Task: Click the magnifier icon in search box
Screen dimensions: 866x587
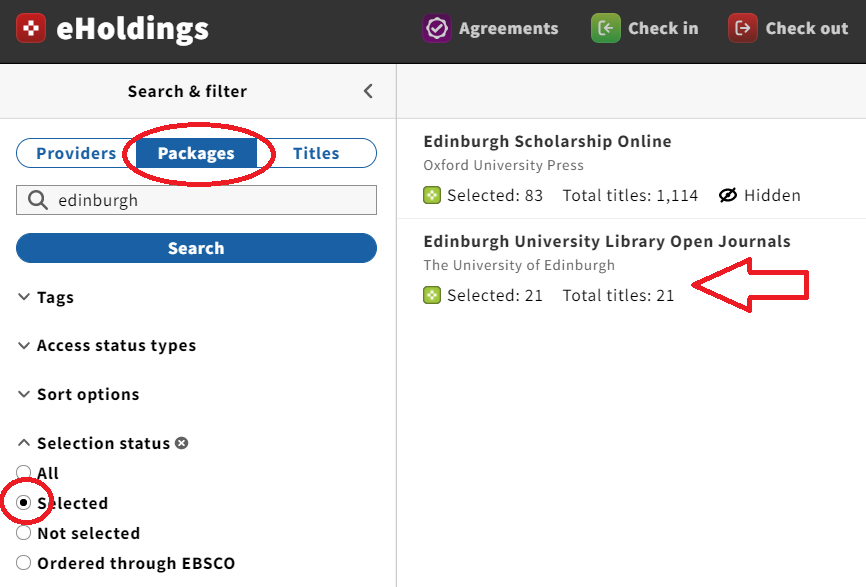Action: (x=38, y=200)
